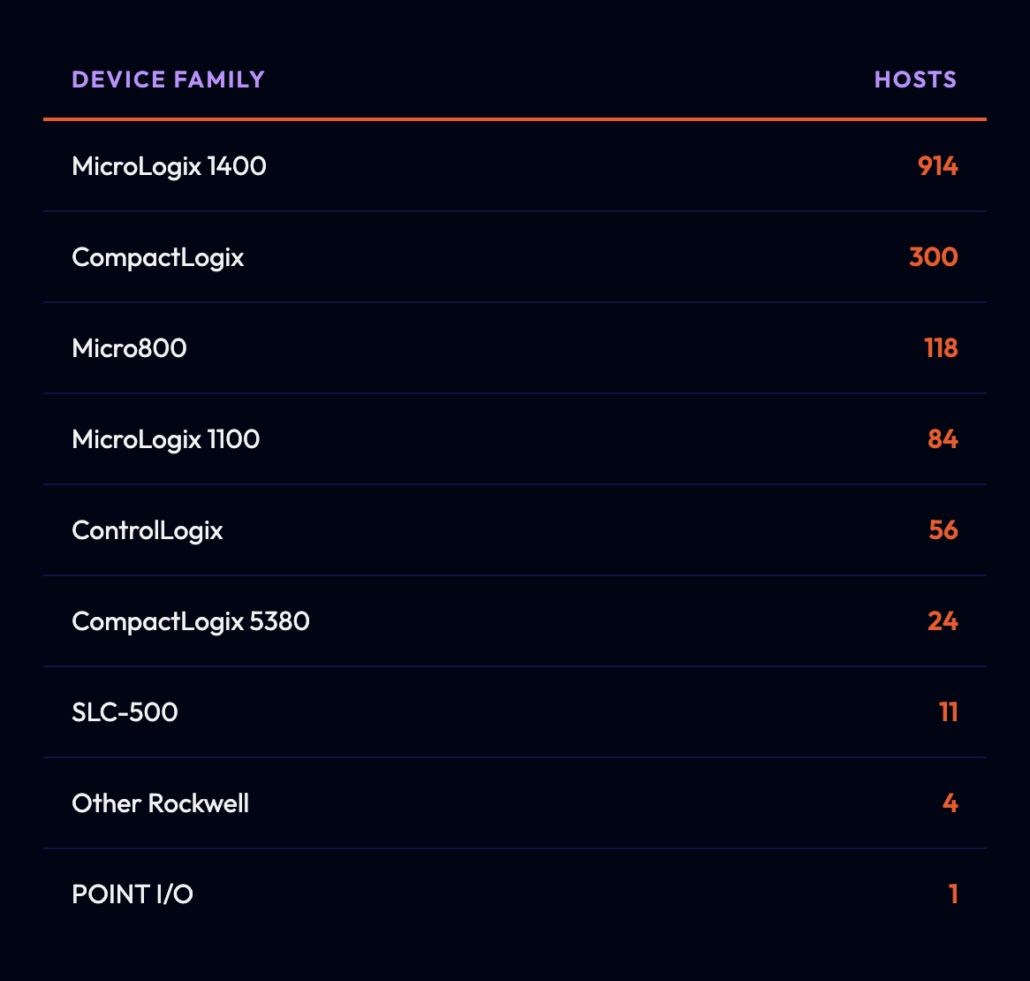Click the 4 hosts count for Other Rockwell
The width and height of the screenshot is (1030, 981).
950,803
